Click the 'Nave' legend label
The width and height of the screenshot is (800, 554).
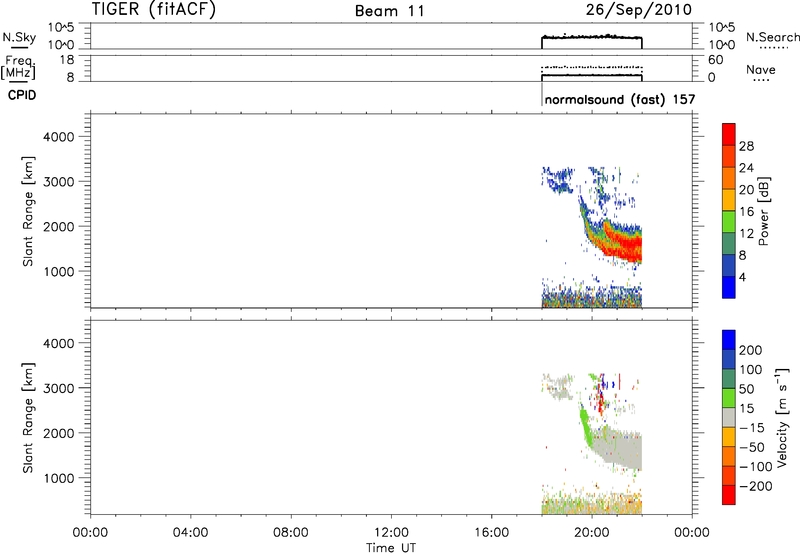[x=761, y=69]
